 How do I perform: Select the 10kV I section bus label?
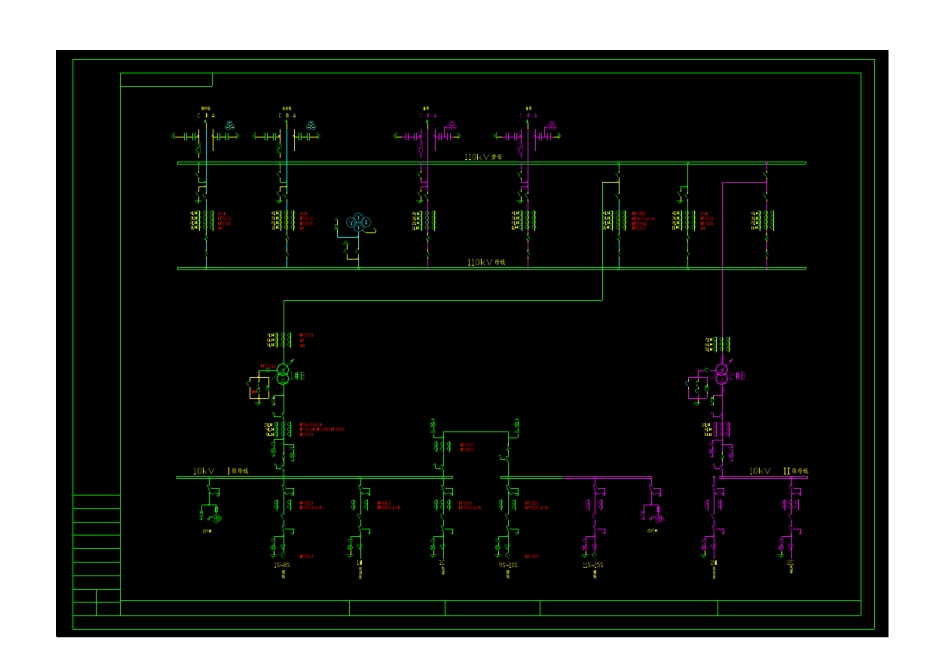(x=221, y=471)
